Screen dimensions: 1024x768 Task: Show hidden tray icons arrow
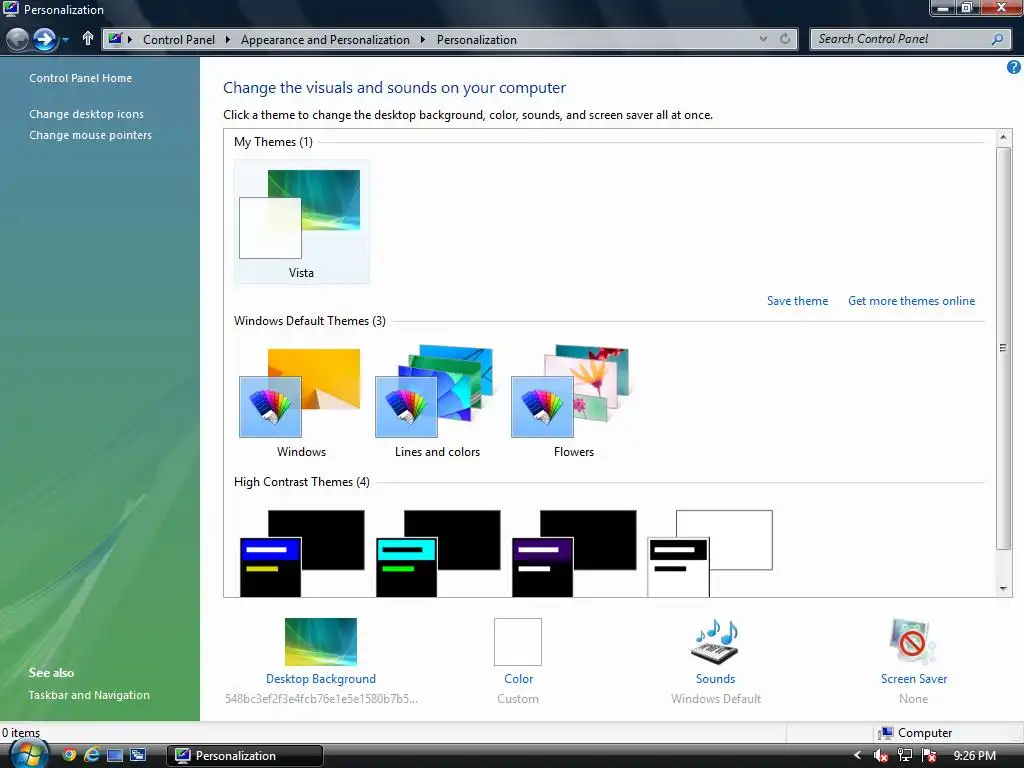(x=857, y=756)
